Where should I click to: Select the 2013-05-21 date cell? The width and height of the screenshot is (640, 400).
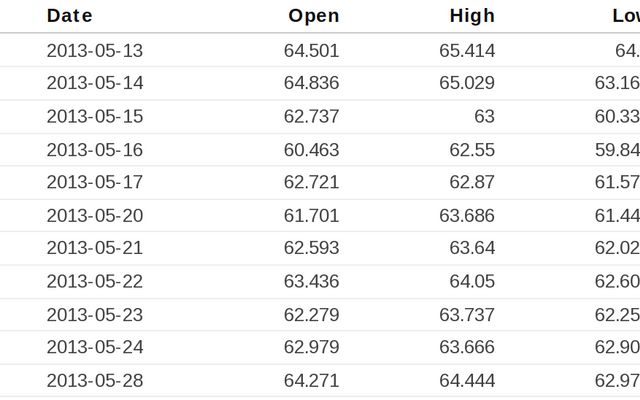(x=95, y=248)
